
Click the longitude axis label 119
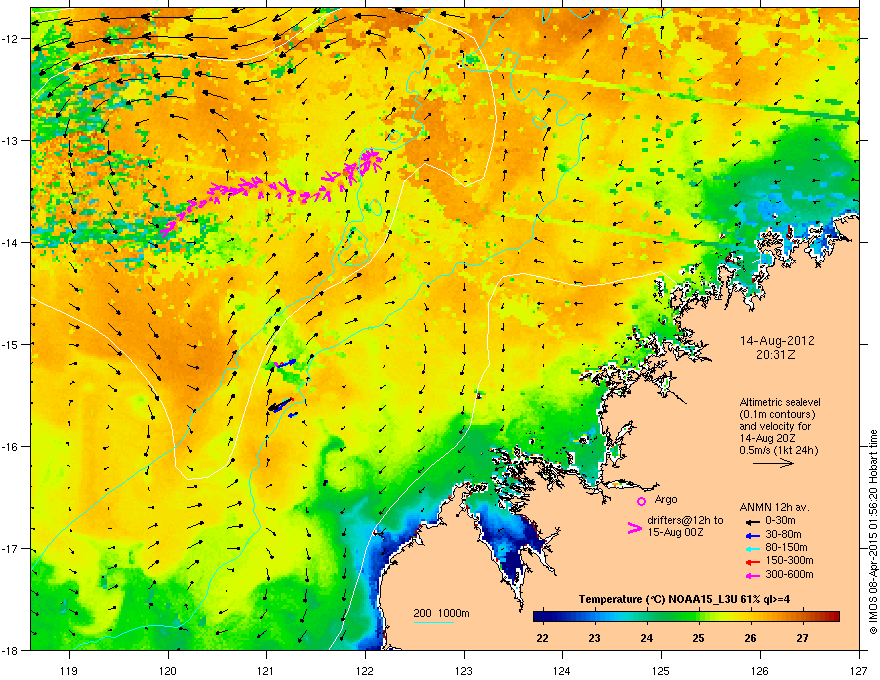click(69, 670)
